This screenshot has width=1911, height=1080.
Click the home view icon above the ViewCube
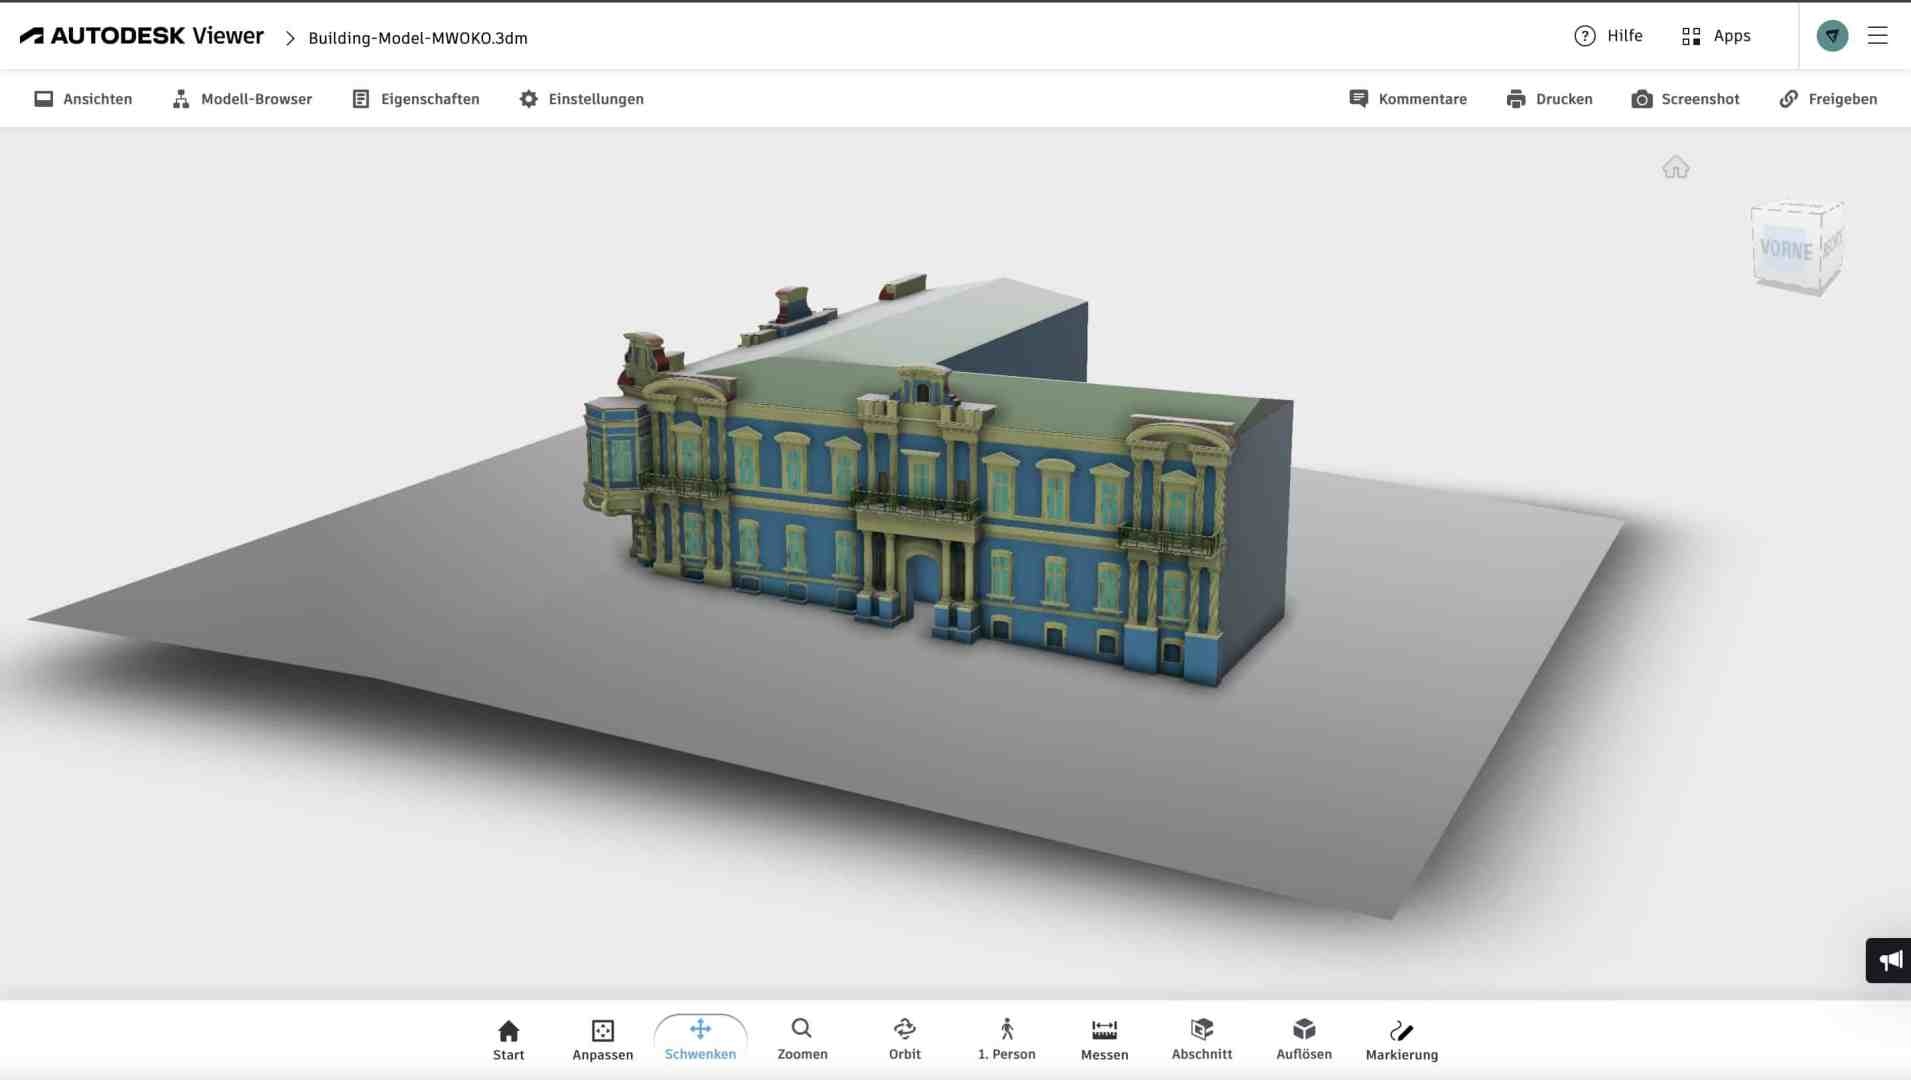pyautogui.click(x=1676, y=167)
